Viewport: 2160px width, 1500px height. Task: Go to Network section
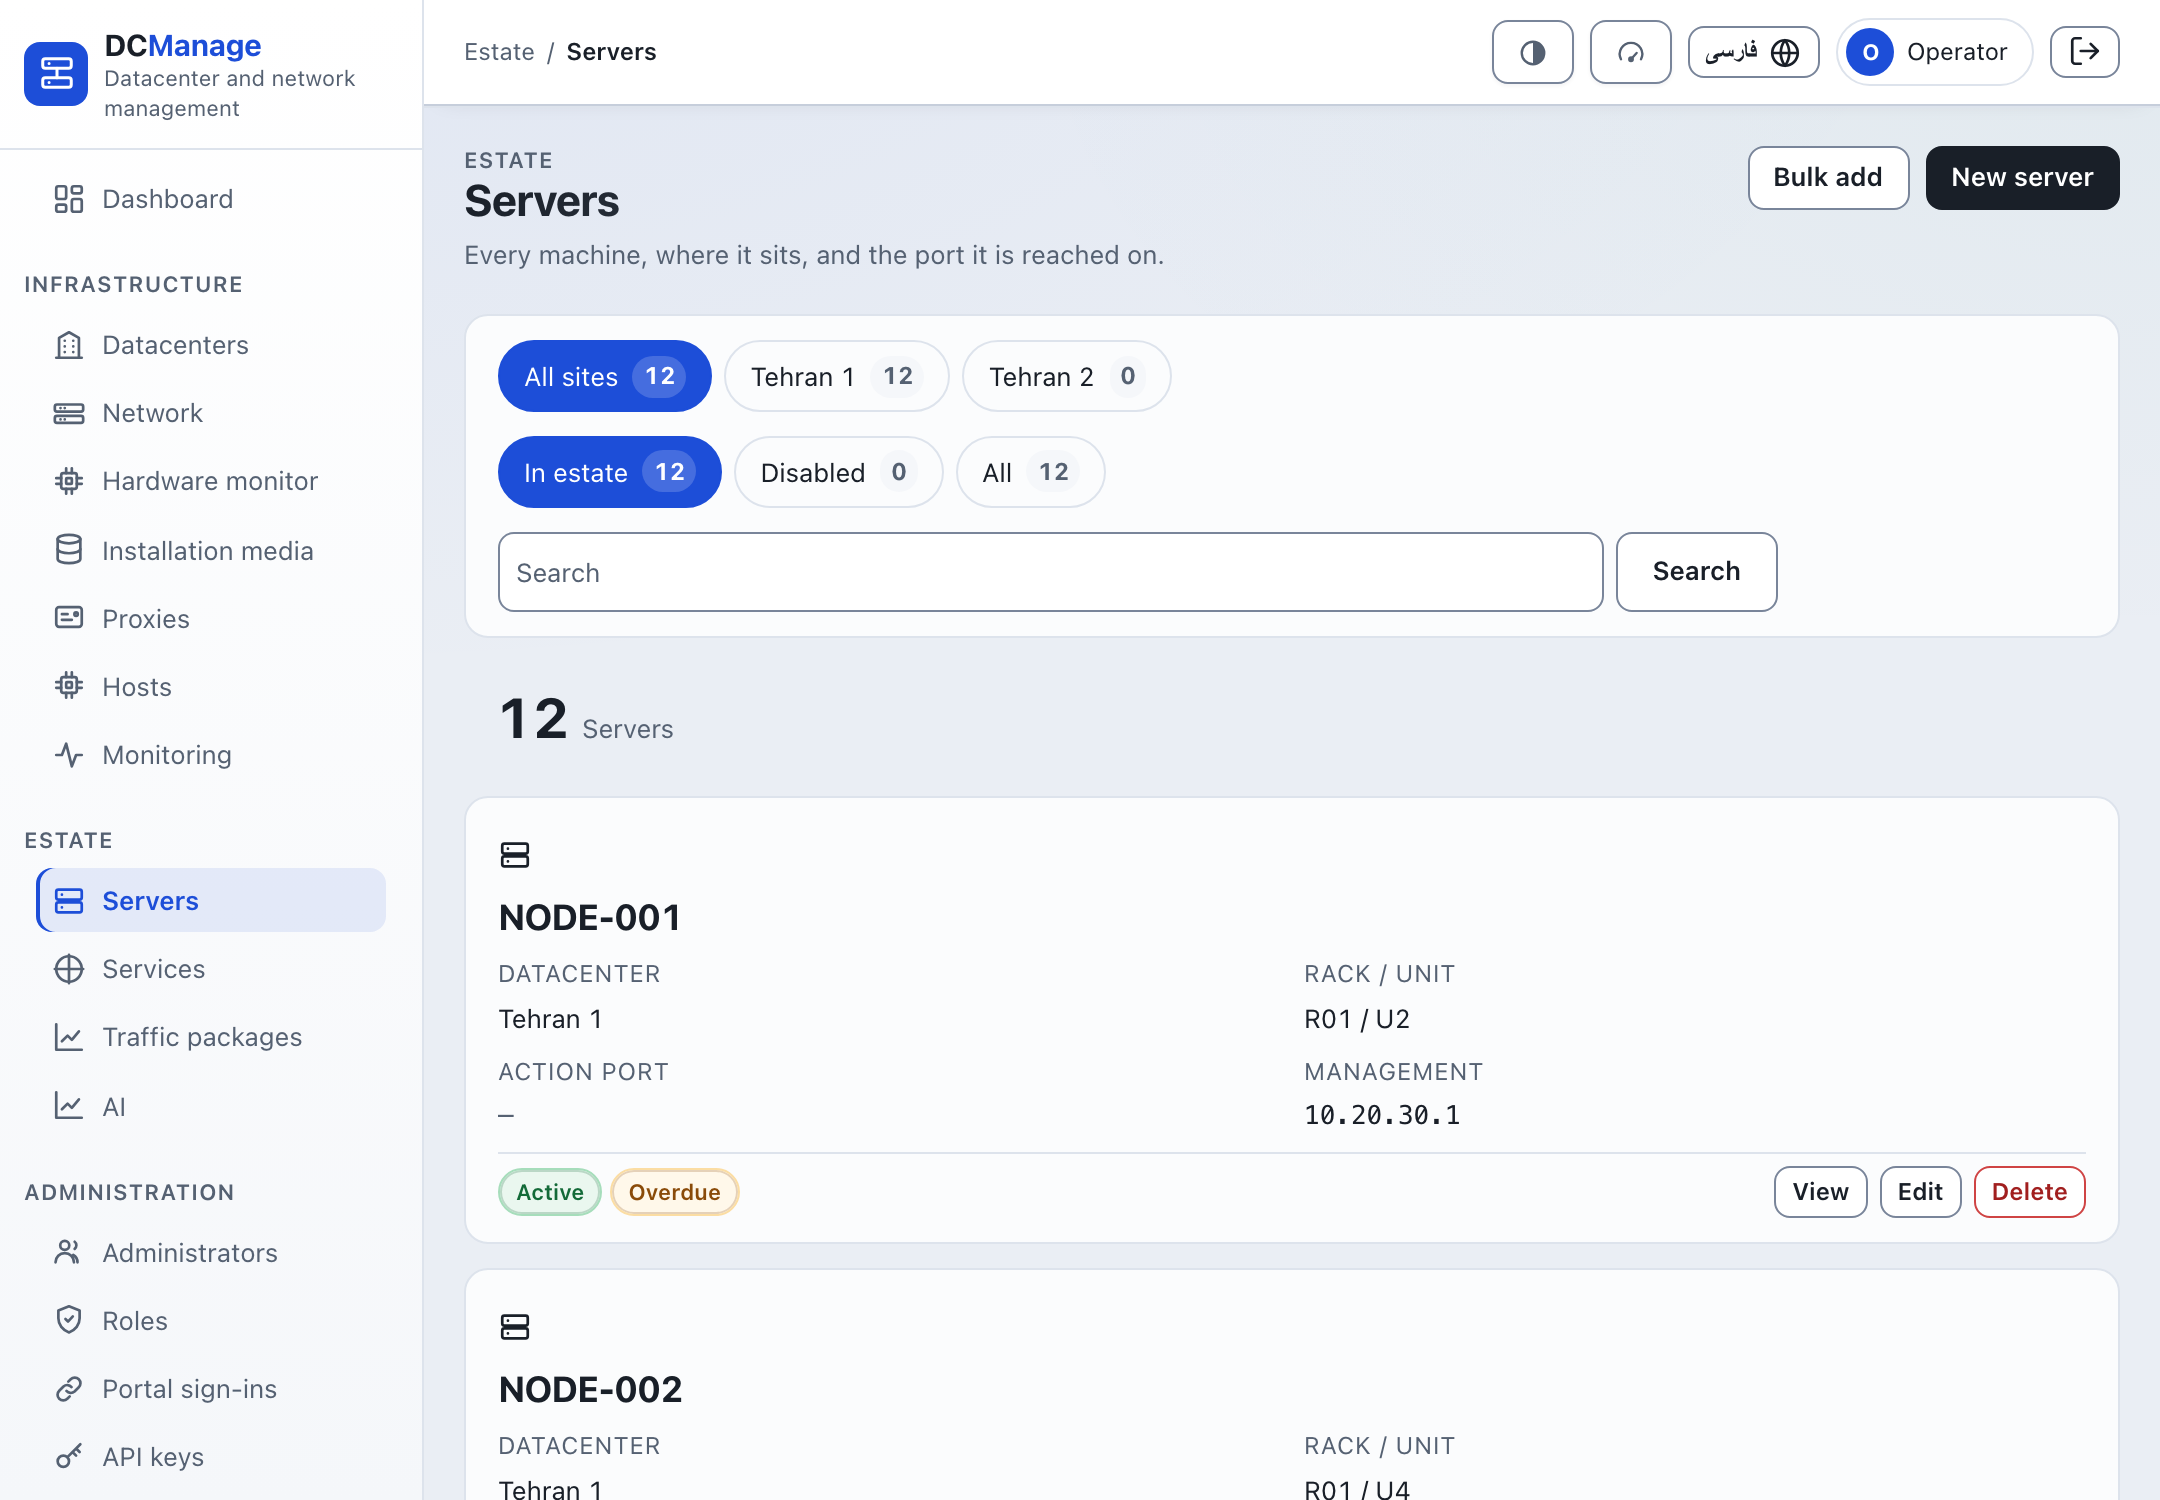tap(211, 413)
